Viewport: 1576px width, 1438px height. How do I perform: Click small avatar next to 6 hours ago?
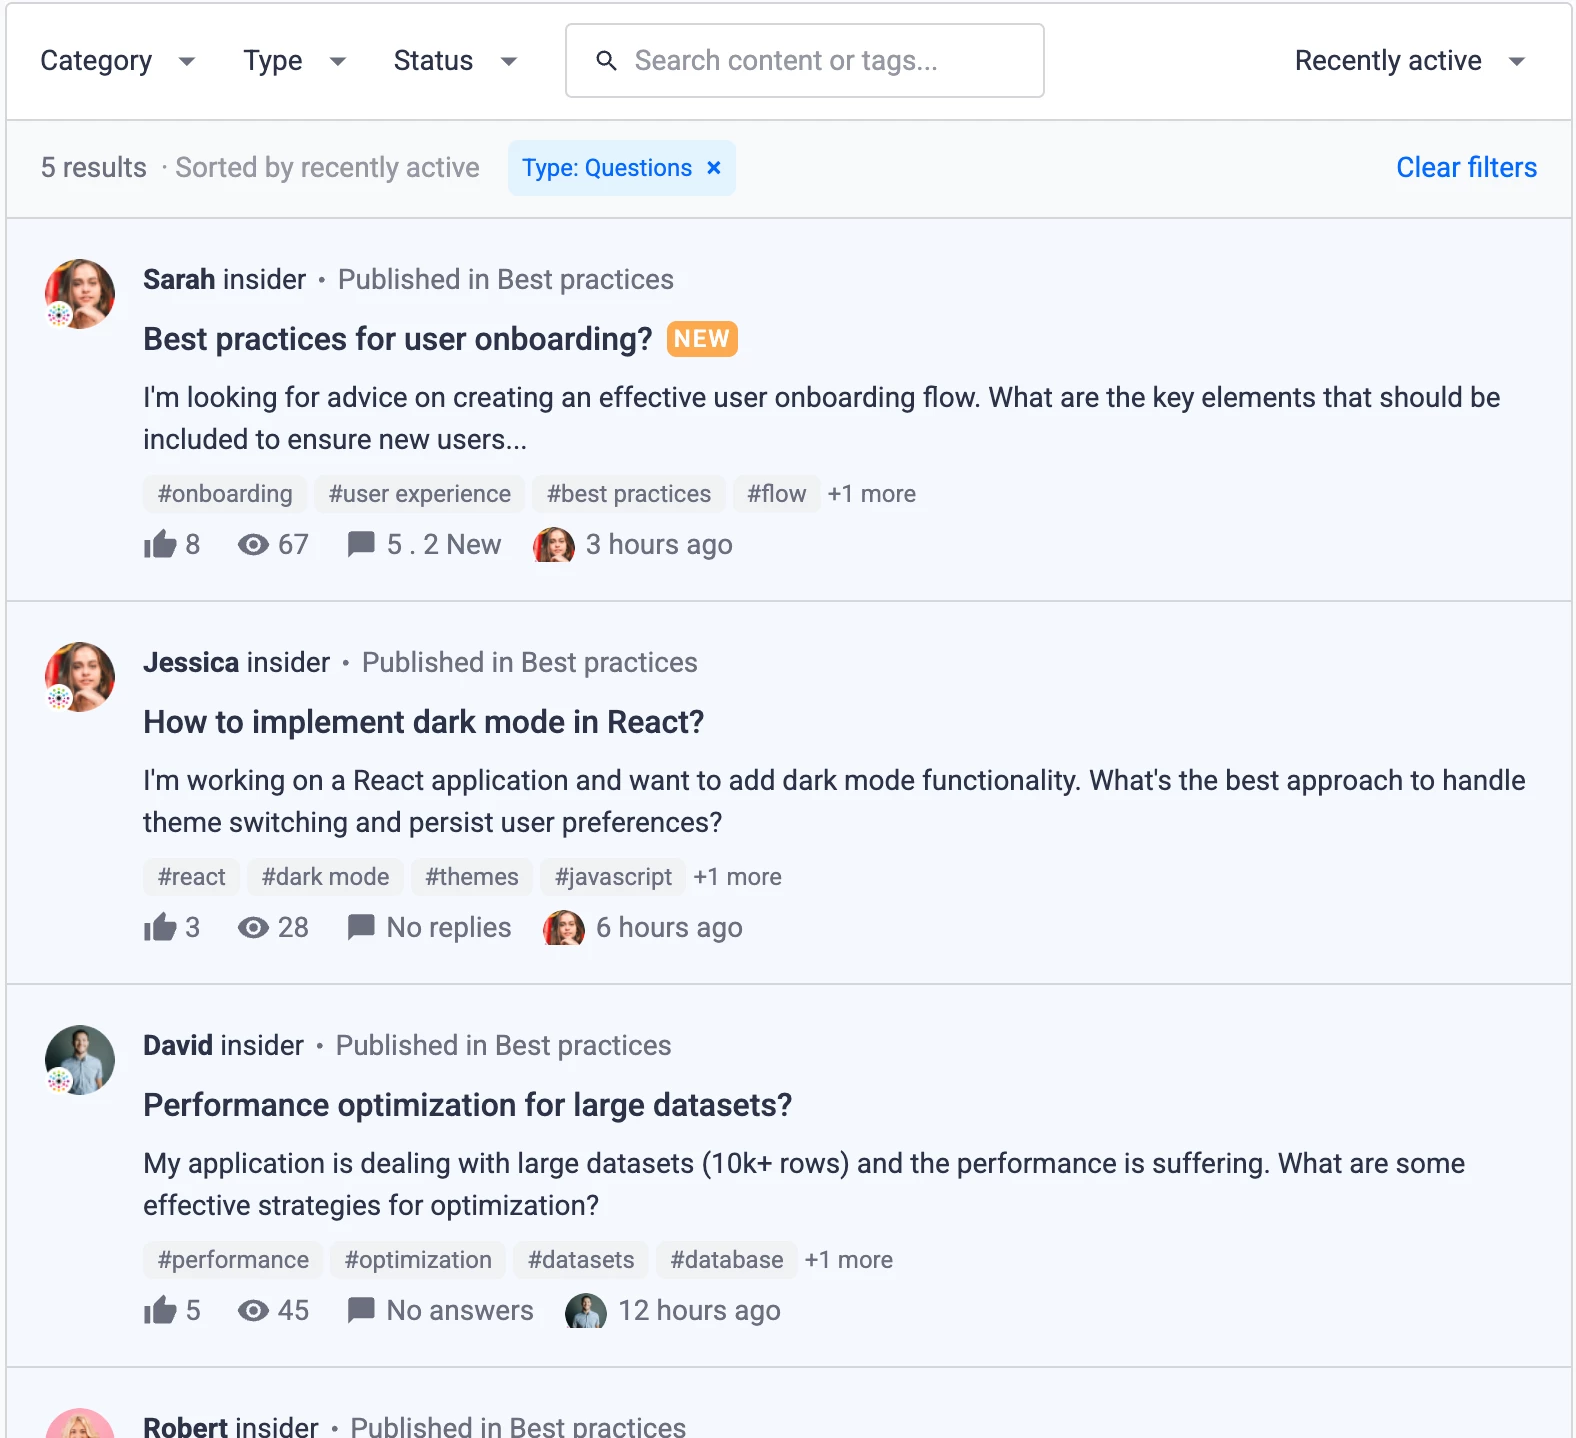(564, 928)
